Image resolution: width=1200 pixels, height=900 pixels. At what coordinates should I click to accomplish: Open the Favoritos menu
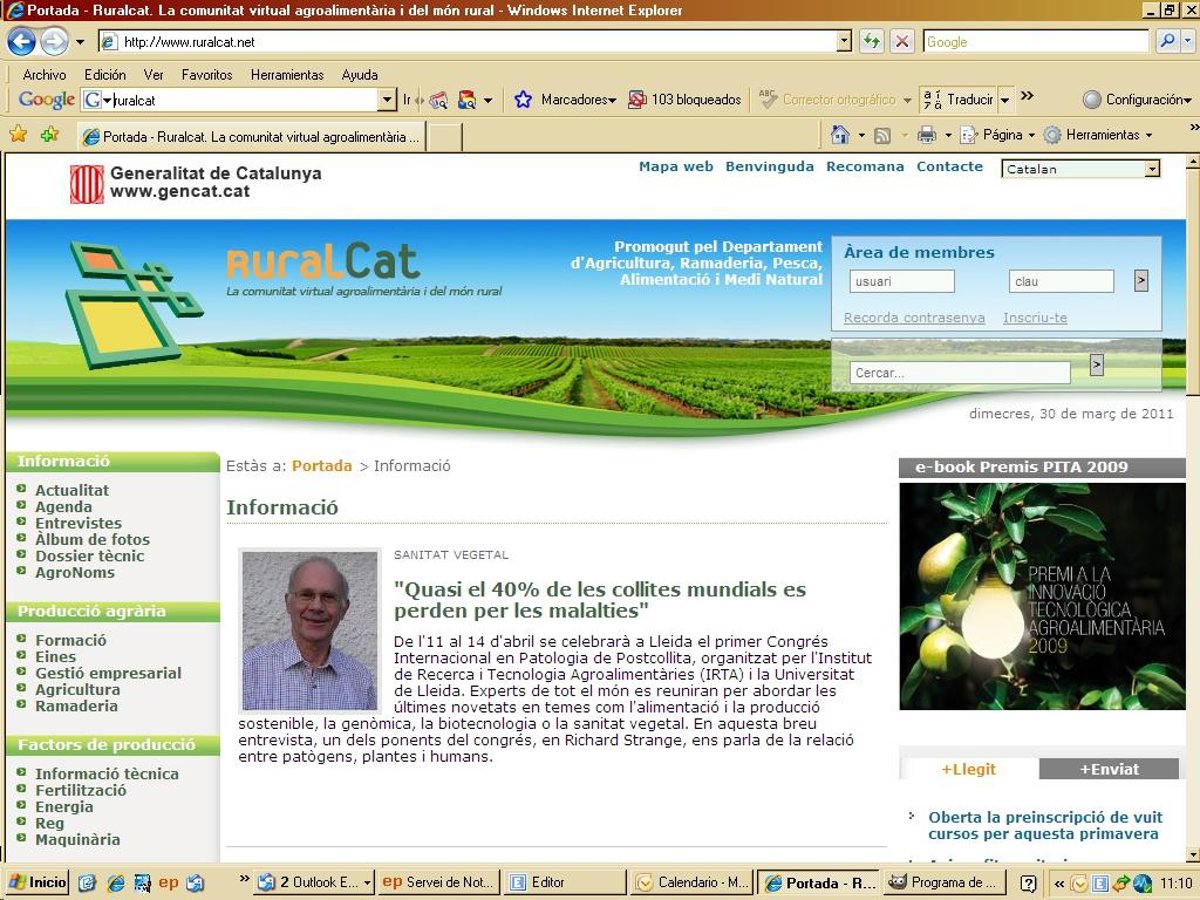[x=207, y=75]
